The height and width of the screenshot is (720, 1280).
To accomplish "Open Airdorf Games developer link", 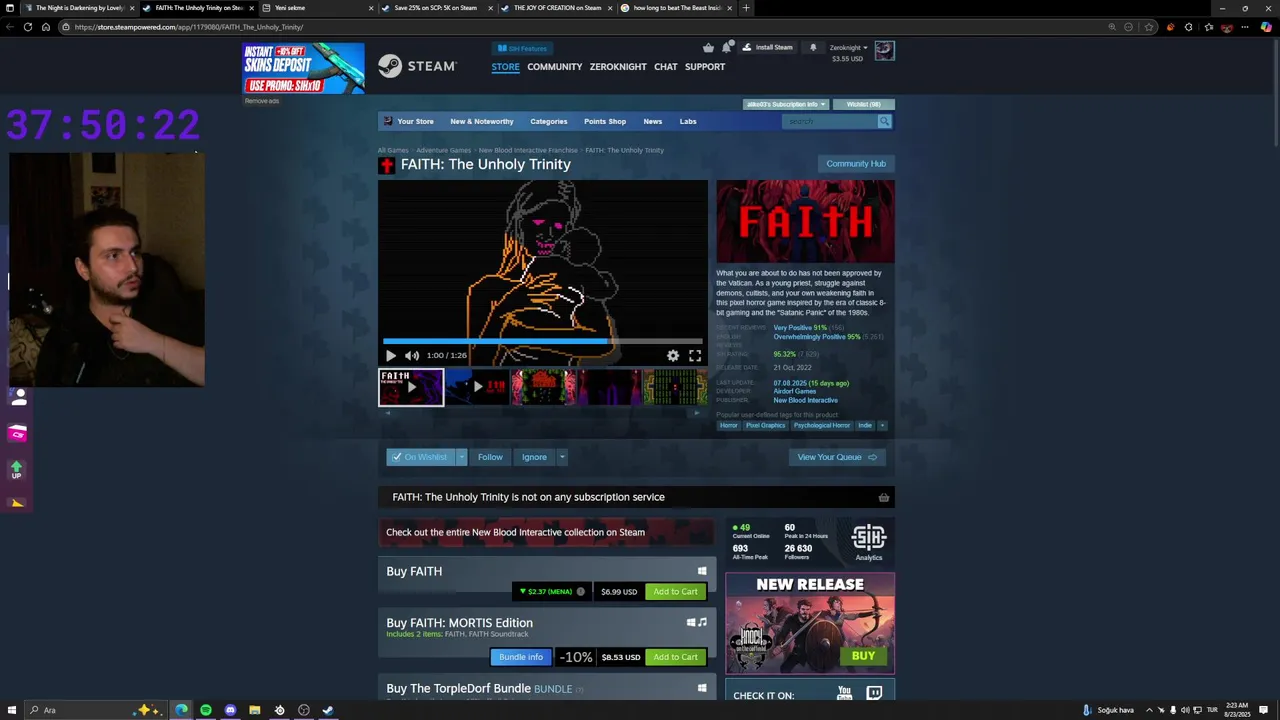I will [x=795, y=391].
